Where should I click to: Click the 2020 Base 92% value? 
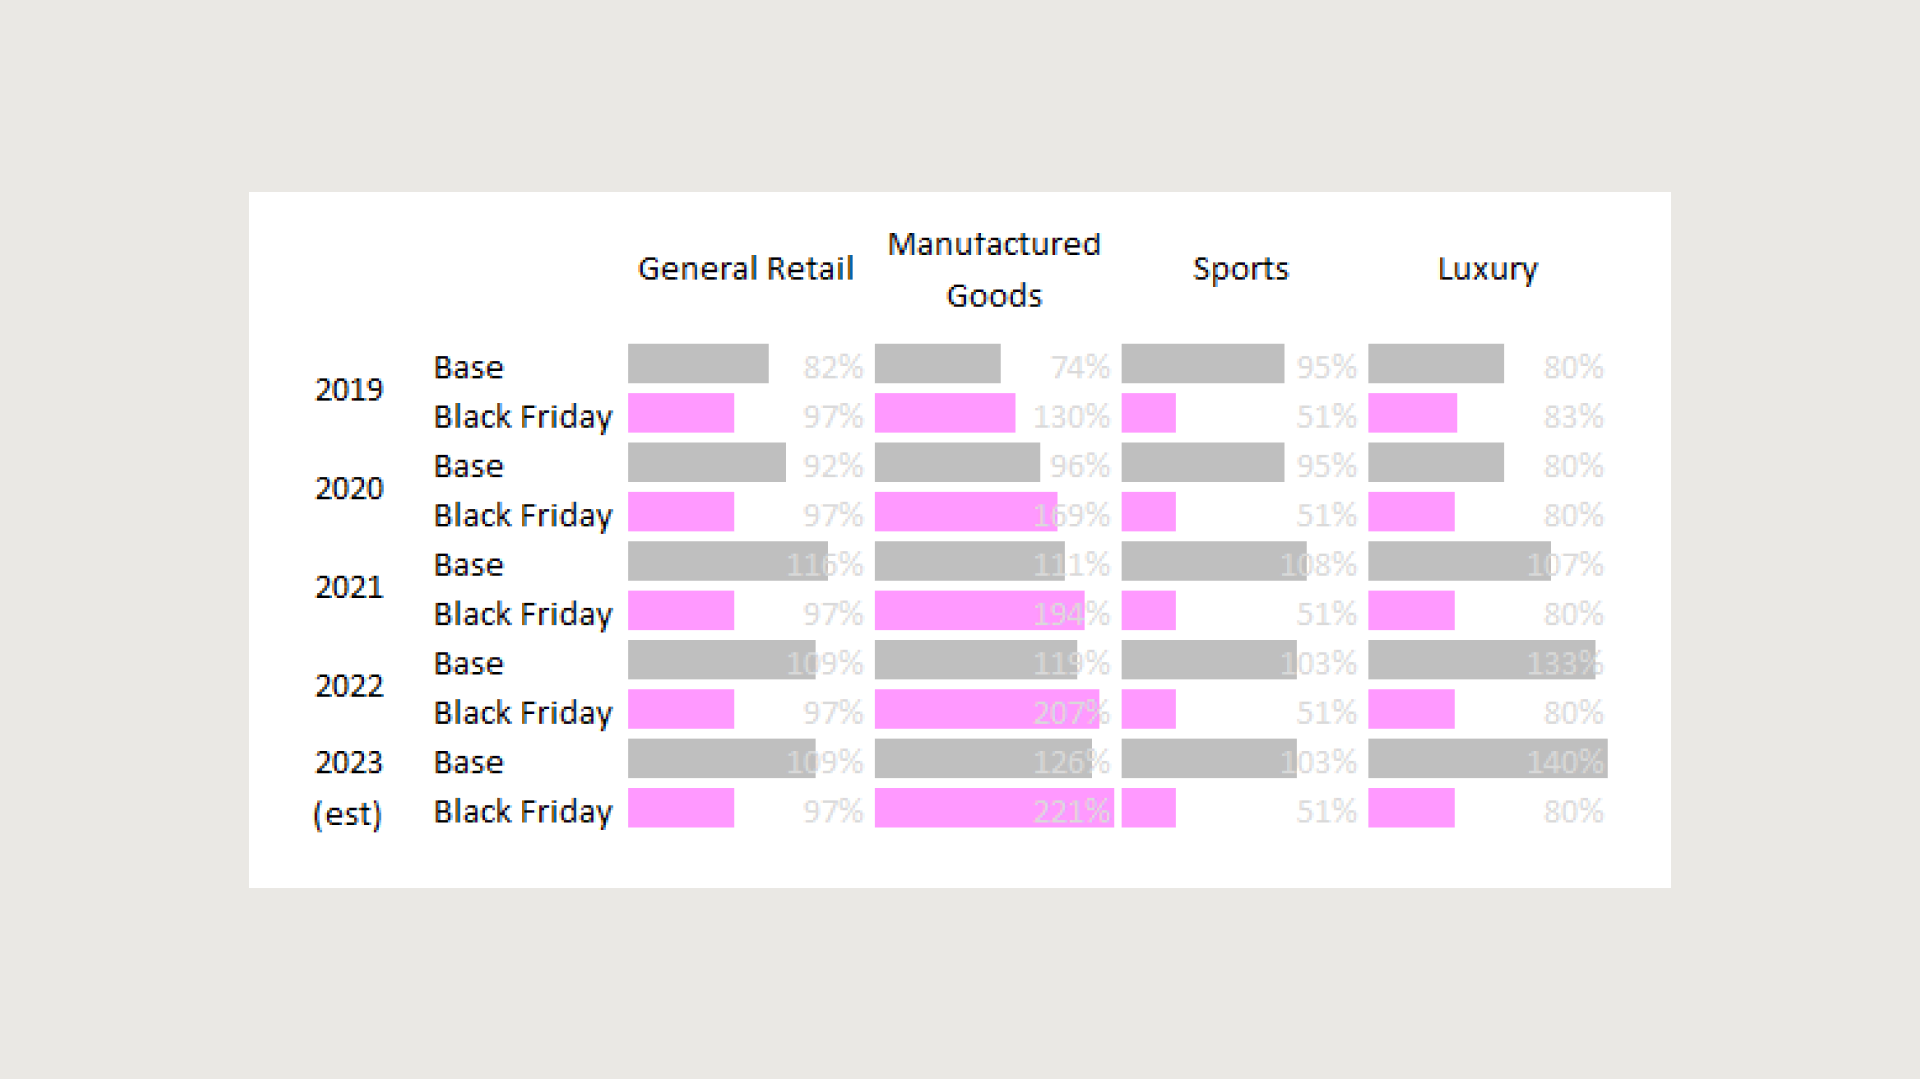(833, 466)
